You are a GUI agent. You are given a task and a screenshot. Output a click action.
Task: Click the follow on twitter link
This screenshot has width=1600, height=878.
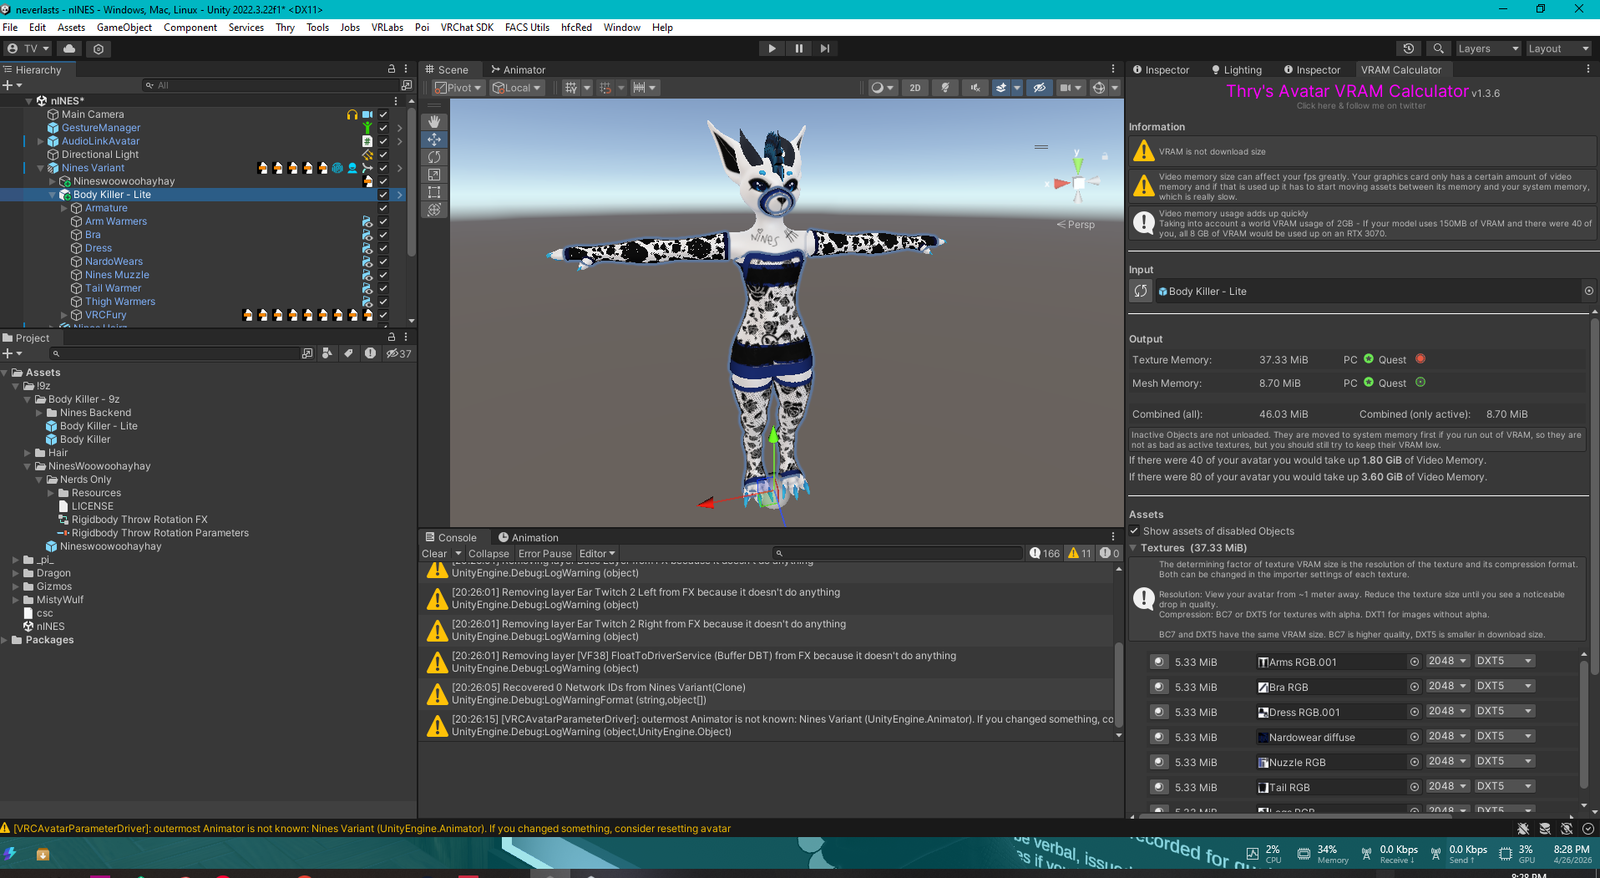pos(1361,106)
